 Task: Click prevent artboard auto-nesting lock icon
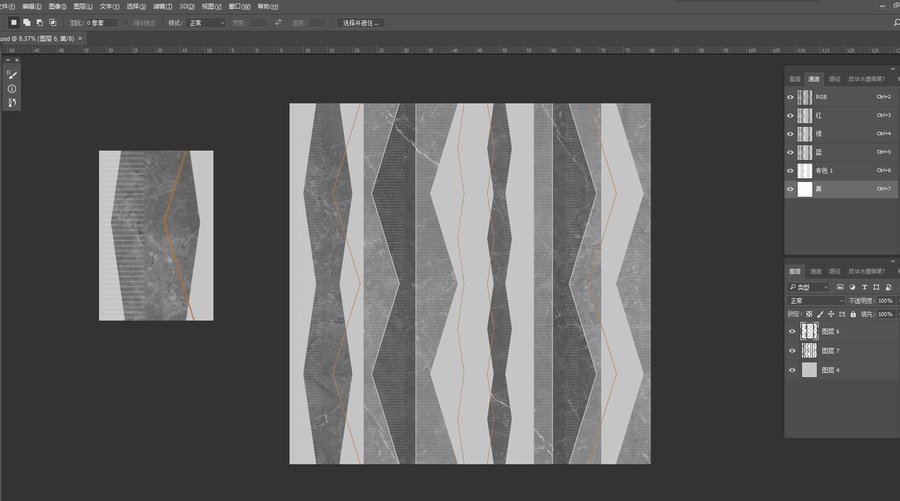click(842, 314)
